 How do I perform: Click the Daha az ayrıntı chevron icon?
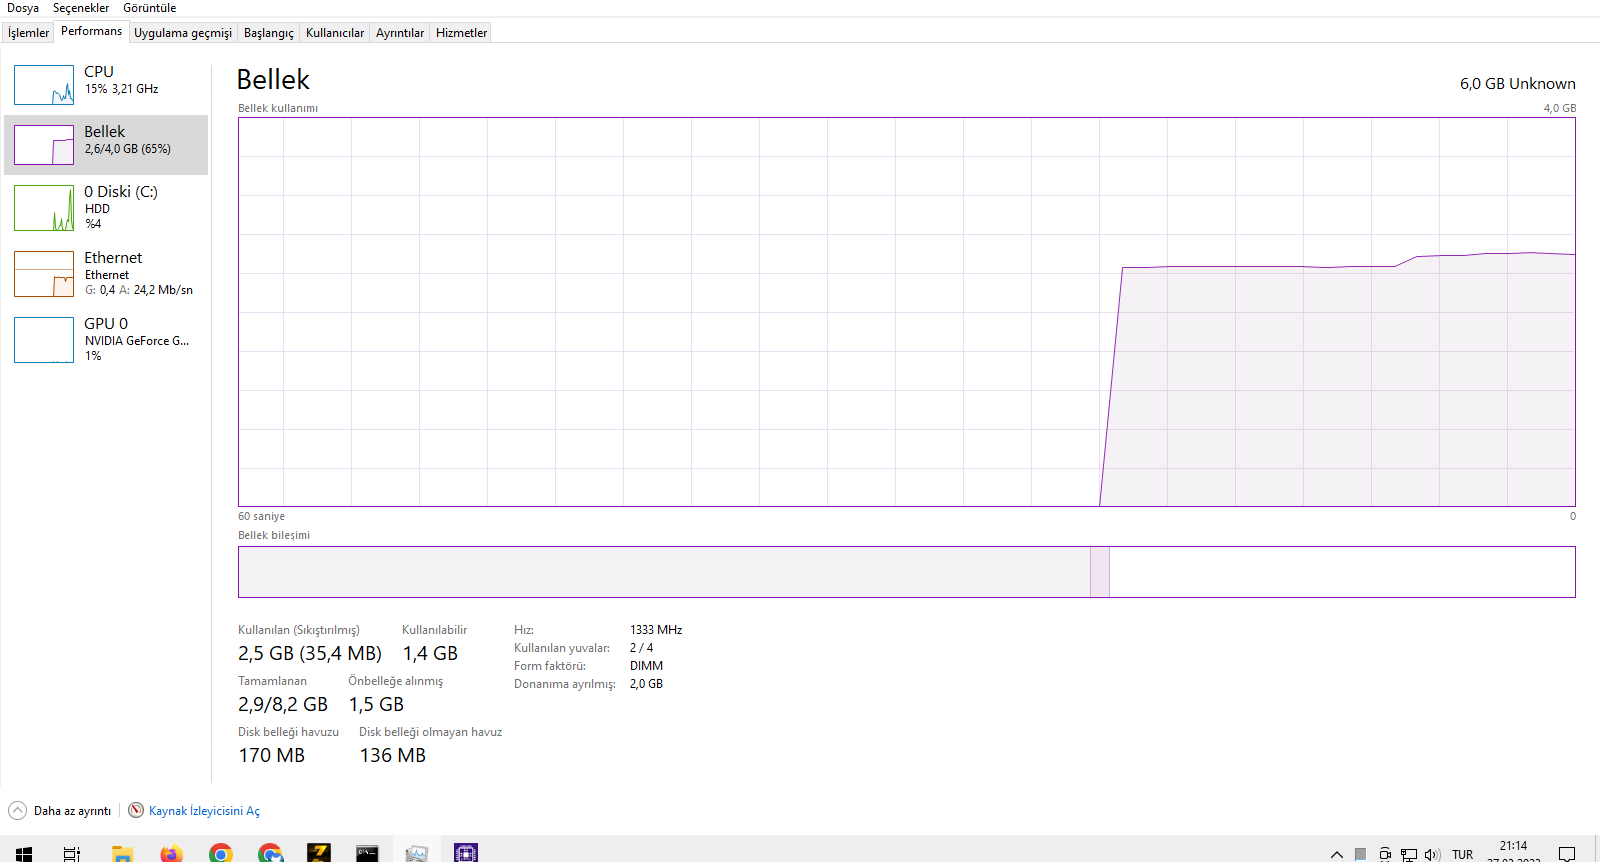[17, 811]
